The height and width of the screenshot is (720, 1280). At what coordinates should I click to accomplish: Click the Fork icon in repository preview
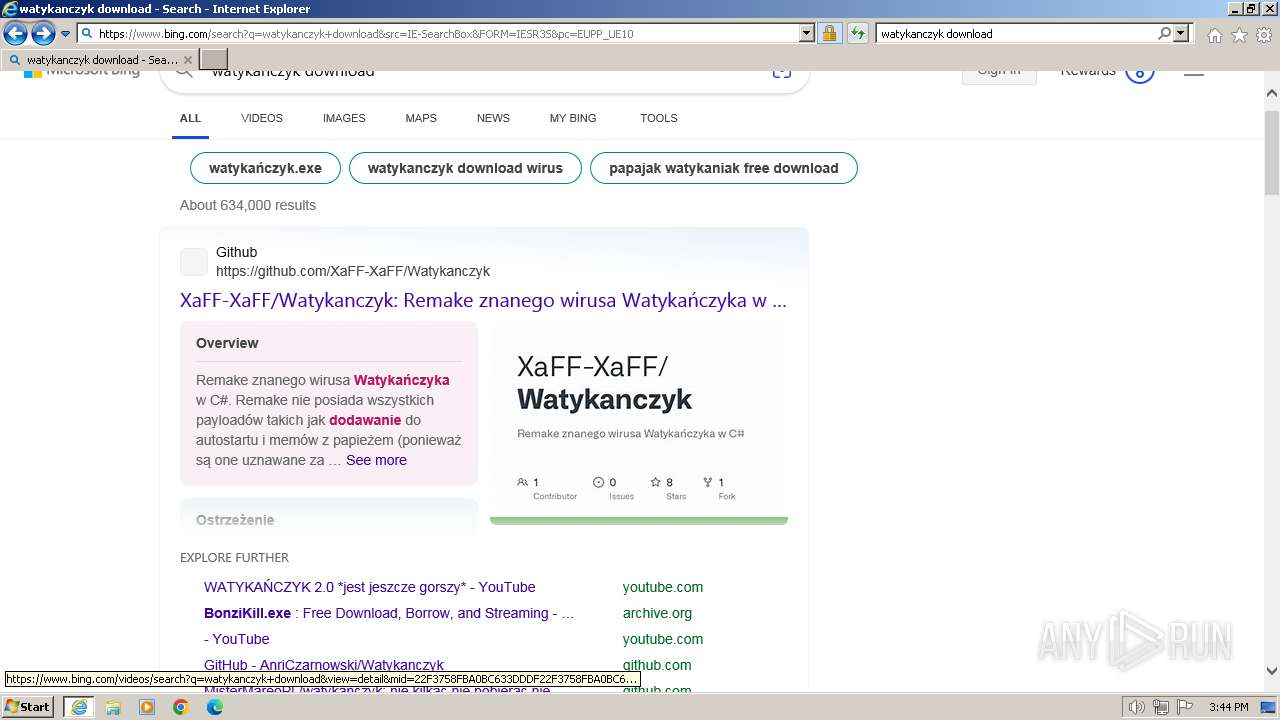pyautogui.click(x=708, y=482)
